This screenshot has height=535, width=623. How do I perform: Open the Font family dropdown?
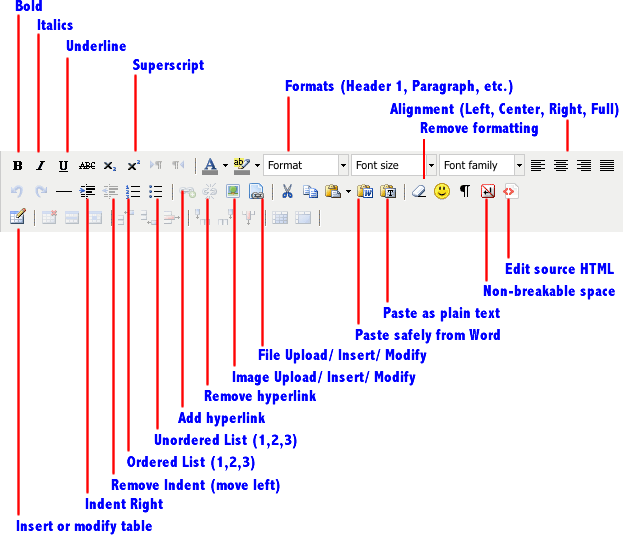coord(482,165)
